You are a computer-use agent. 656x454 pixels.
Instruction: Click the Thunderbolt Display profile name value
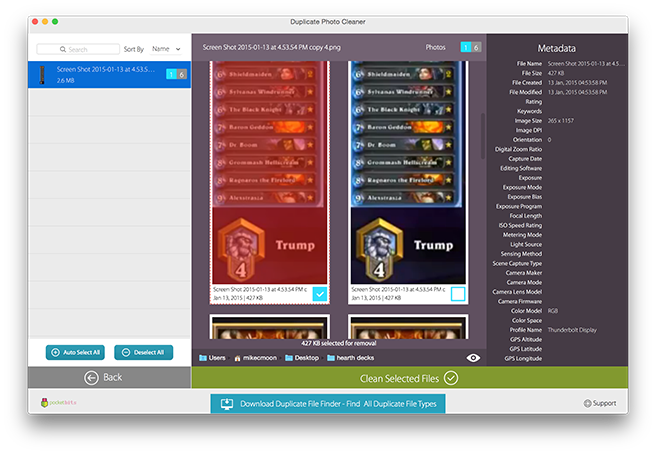572,330
